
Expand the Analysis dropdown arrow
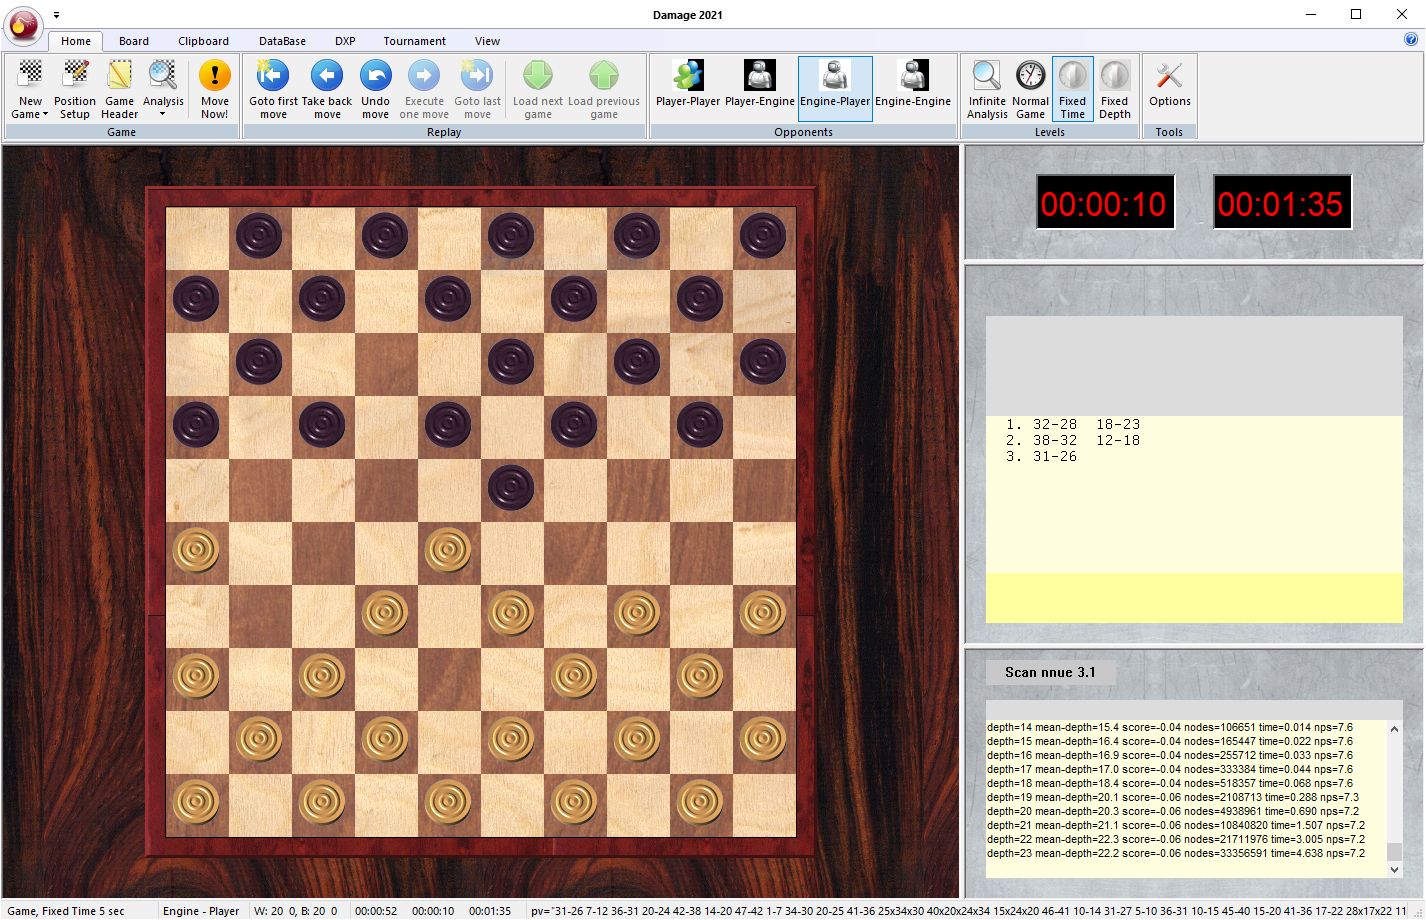[x=163, y=114]
